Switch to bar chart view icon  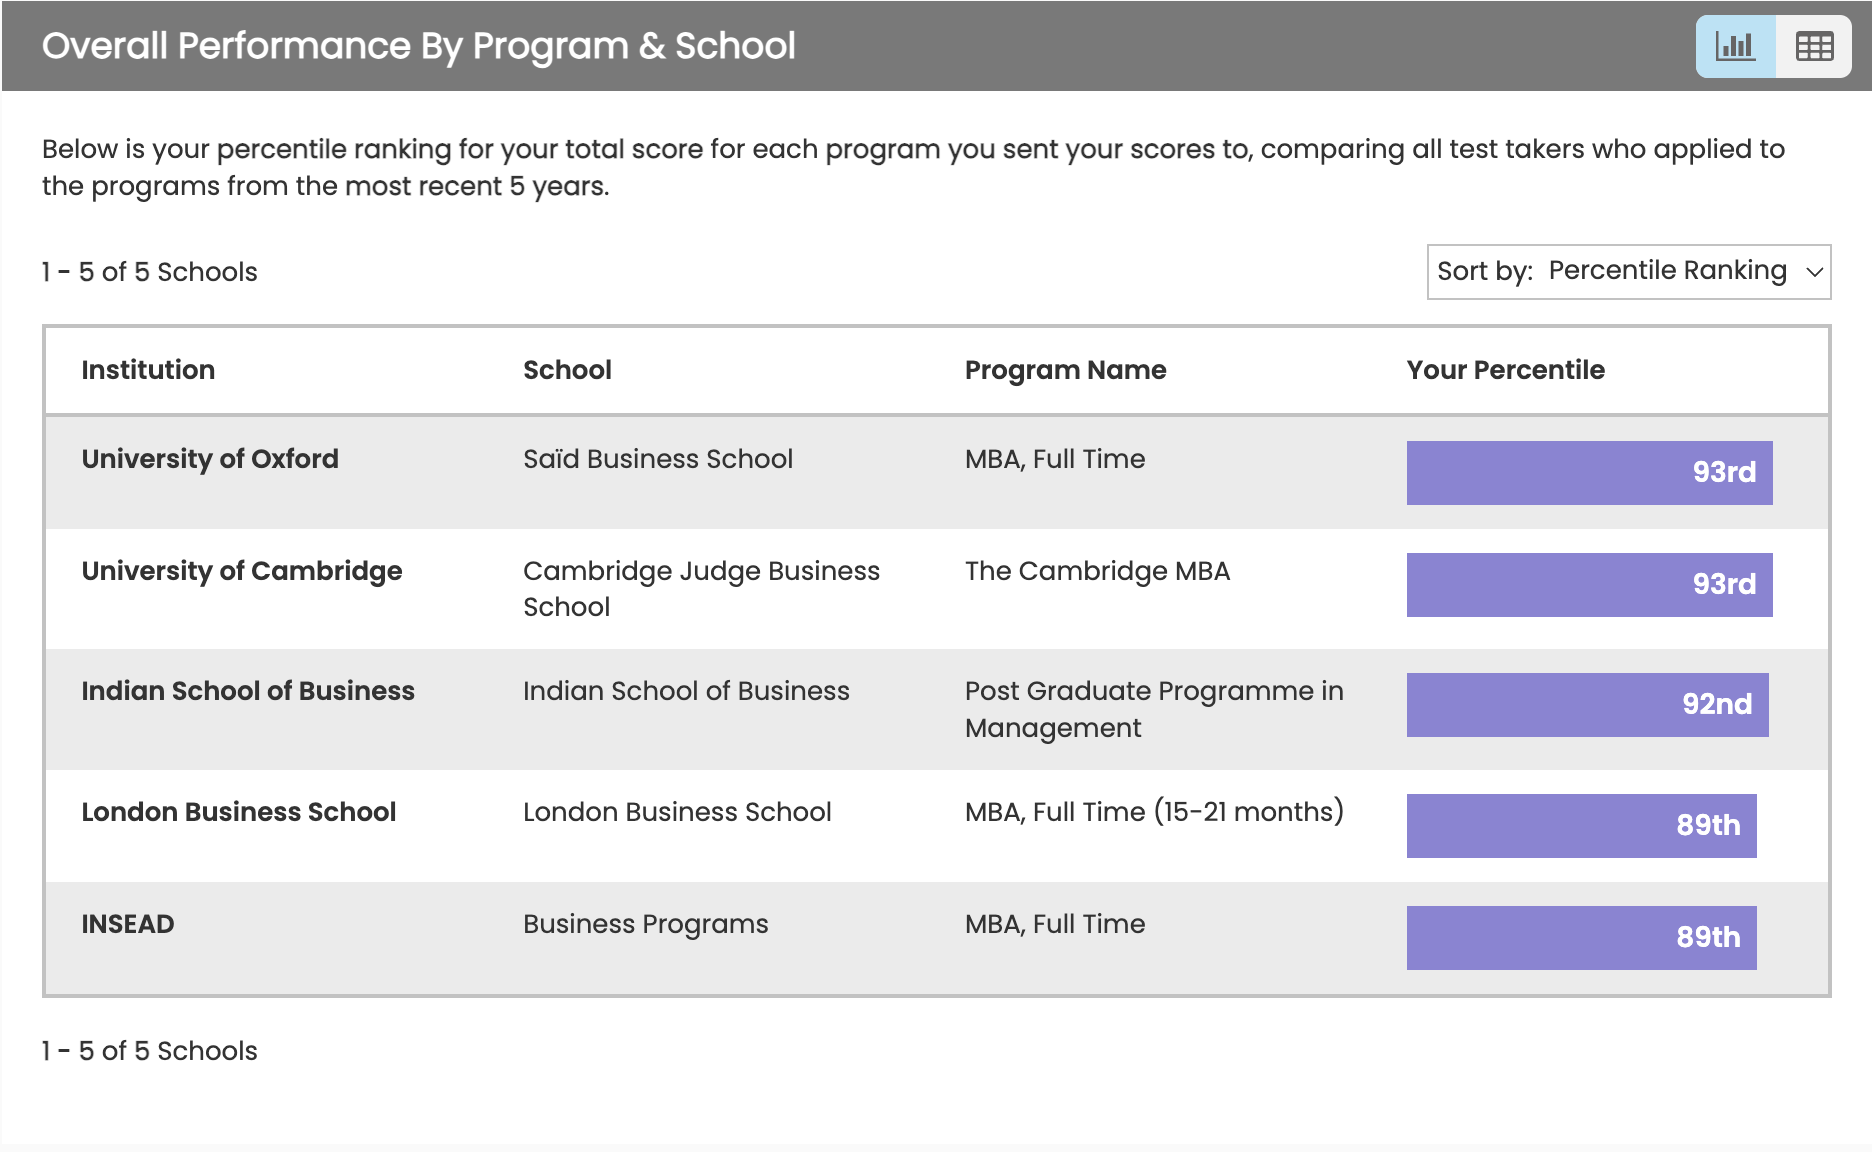point(1735,46)
